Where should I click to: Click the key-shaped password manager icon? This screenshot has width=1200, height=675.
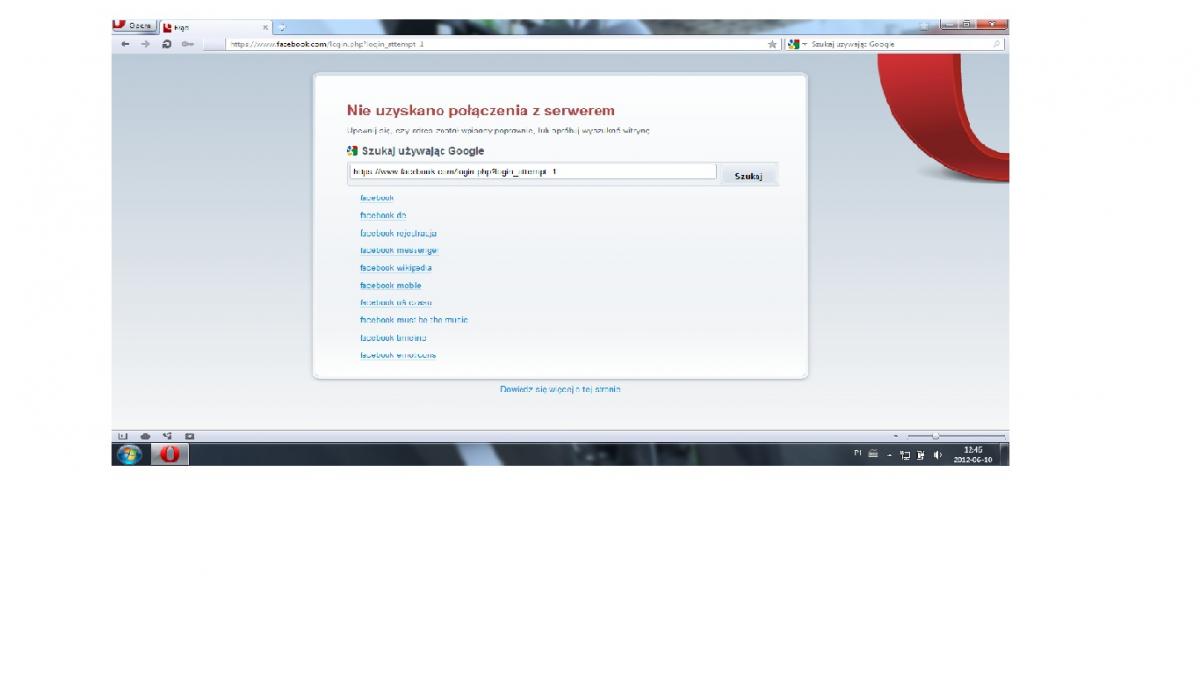[187, 44]
